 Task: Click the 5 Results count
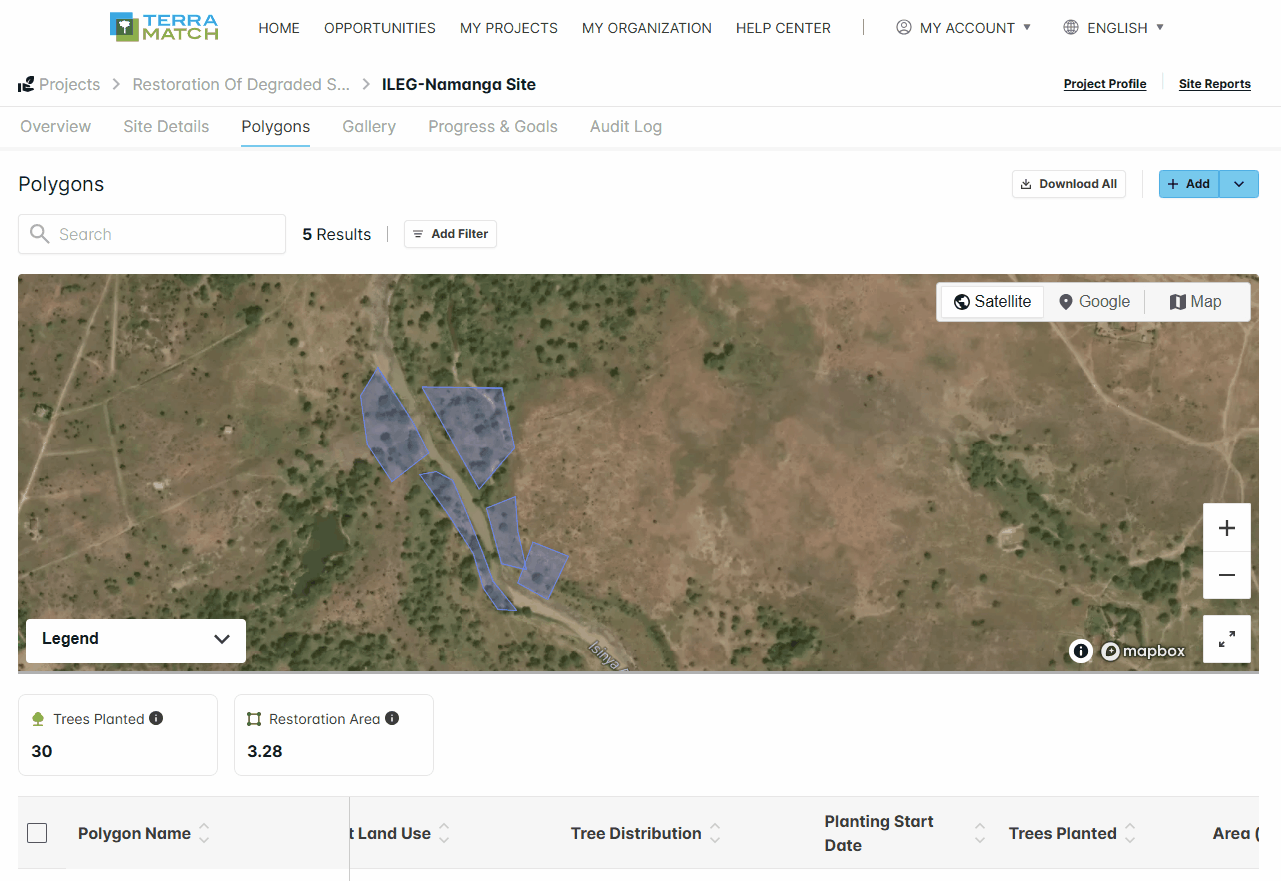pos(337,234)
